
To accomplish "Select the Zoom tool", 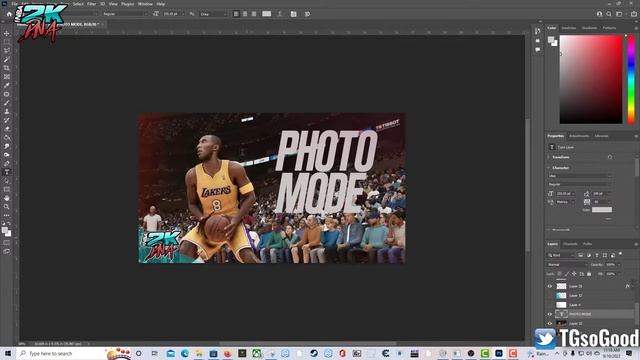I will pyautogui.click(x=7, y=207).
